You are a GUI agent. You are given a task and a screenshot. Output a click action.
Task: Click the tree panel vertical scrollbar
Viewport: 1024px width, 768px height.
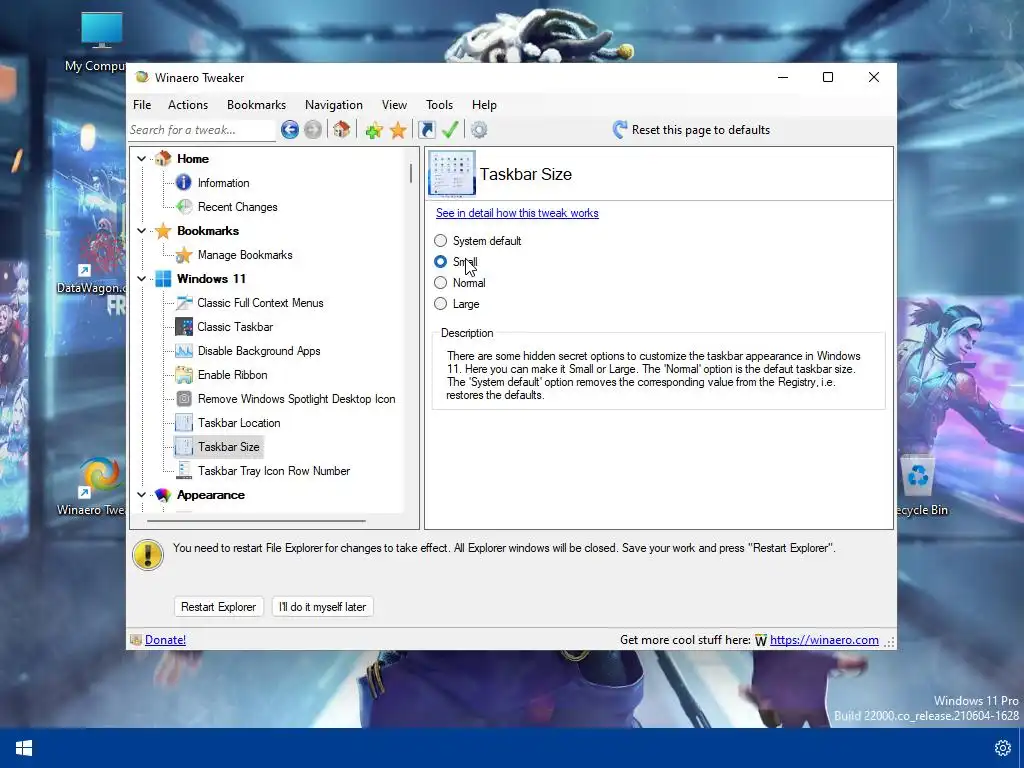411,174
